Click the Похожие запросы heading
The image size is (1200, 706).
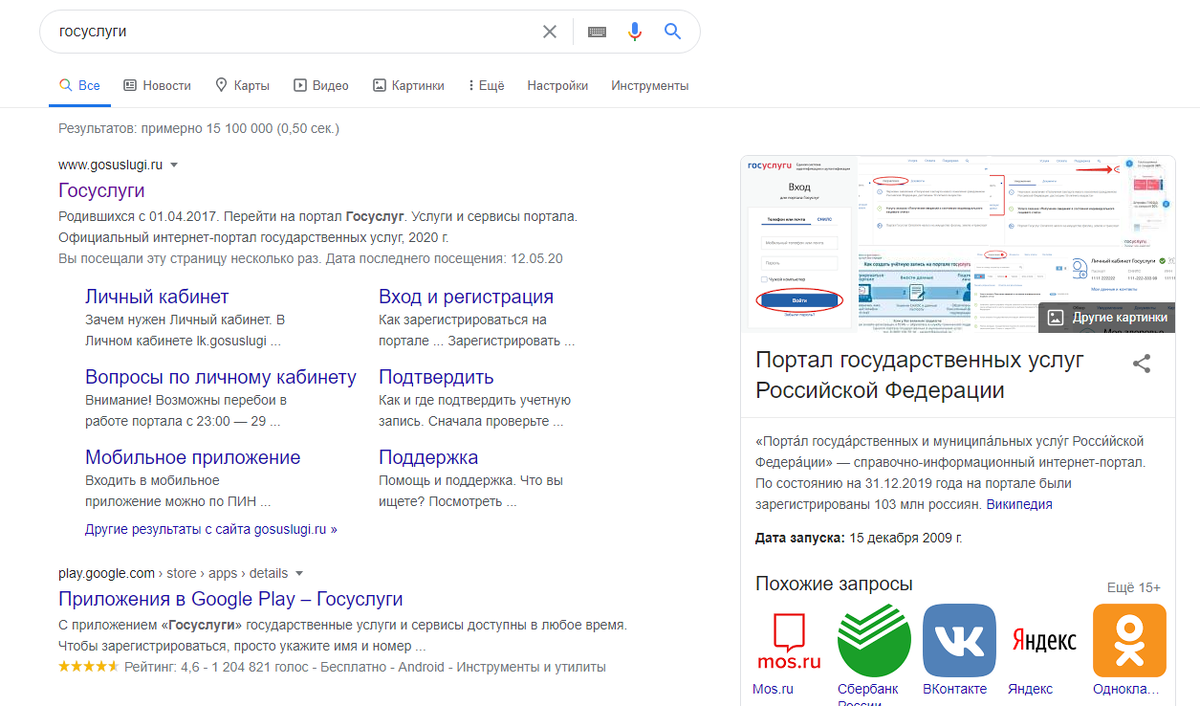834,584
